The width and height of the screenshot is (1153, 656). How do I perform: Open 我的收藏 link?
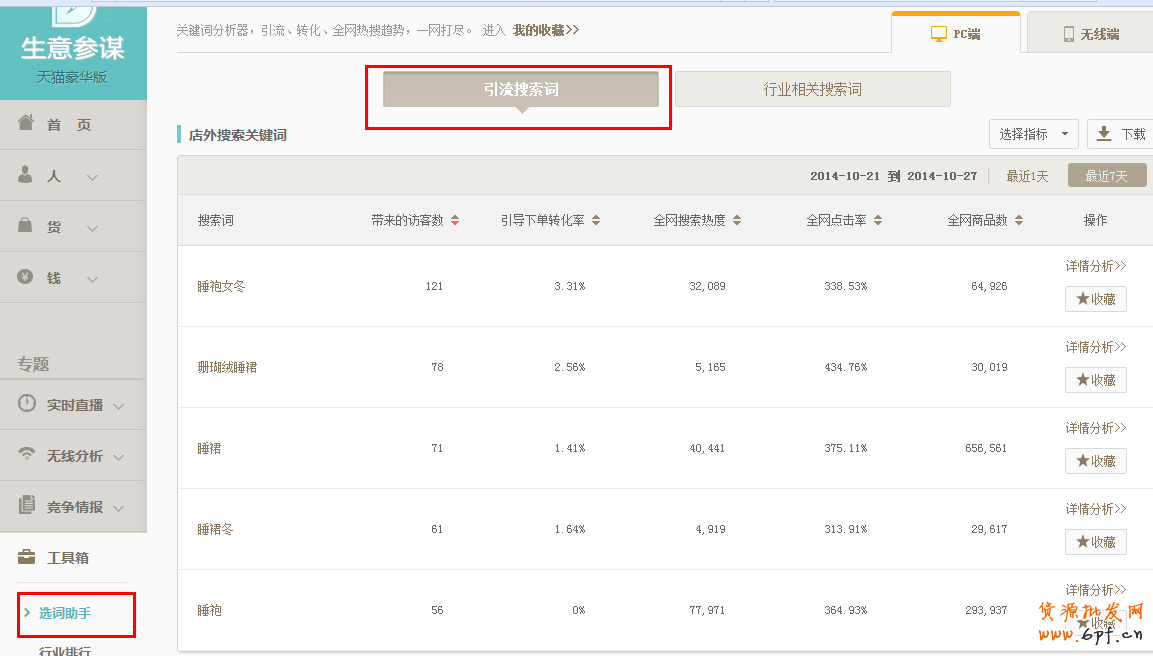[545, 30]
